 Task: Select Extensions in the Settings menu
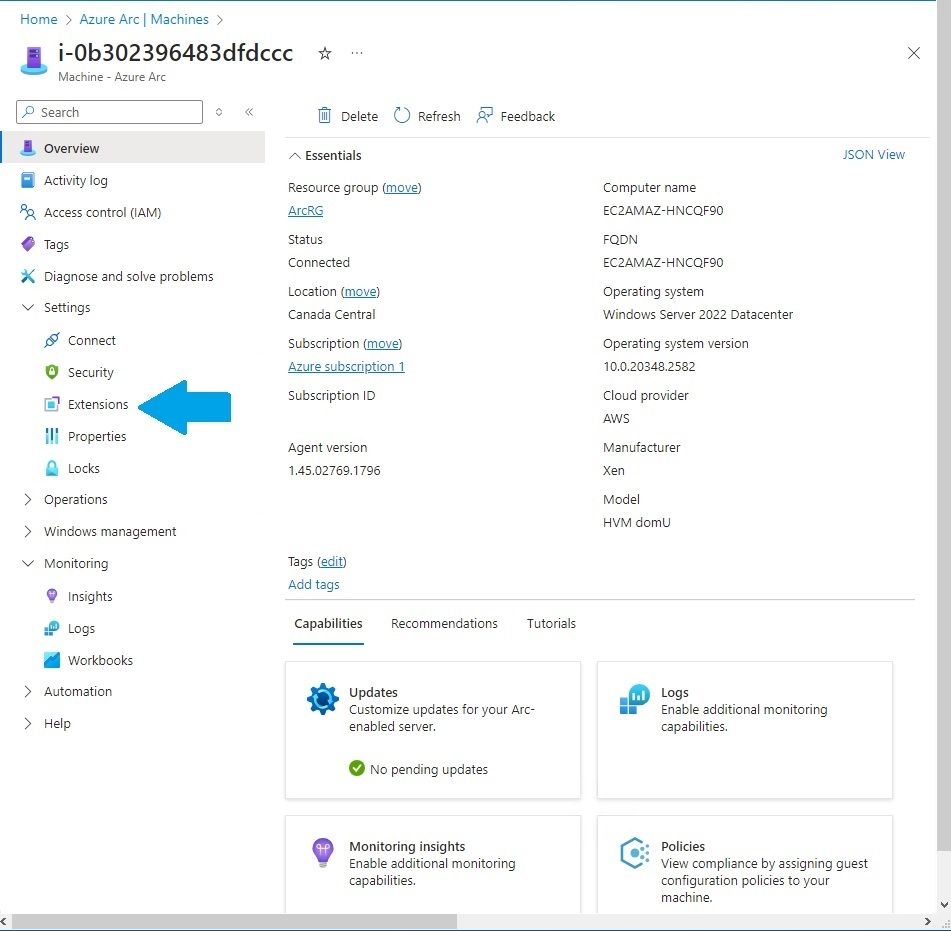click(98, 405)
